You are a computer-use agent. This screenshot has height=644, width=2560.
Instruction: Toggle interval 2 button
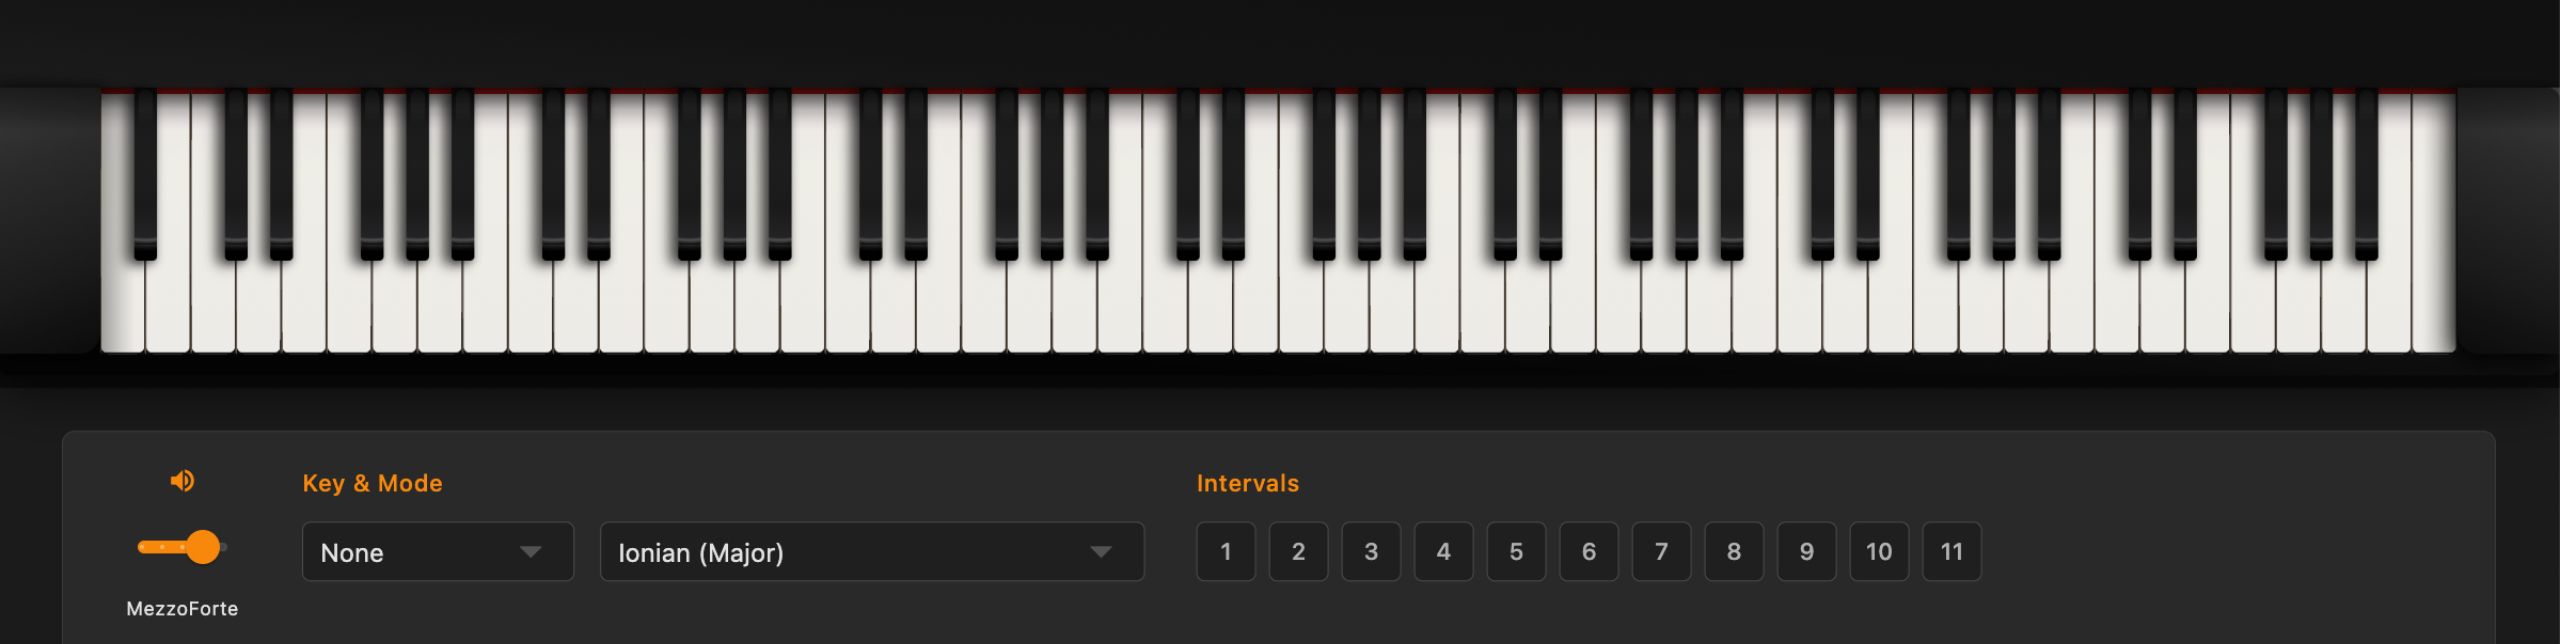1298,551
